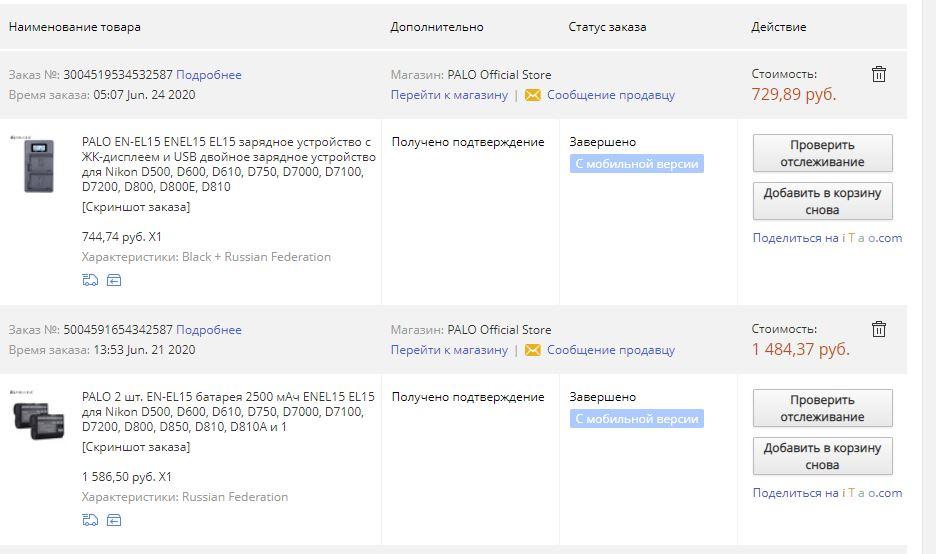Select price 729,89 руб.
This screenshot has width=936, height=554.
pyautogui.click(x=794, y=94)
